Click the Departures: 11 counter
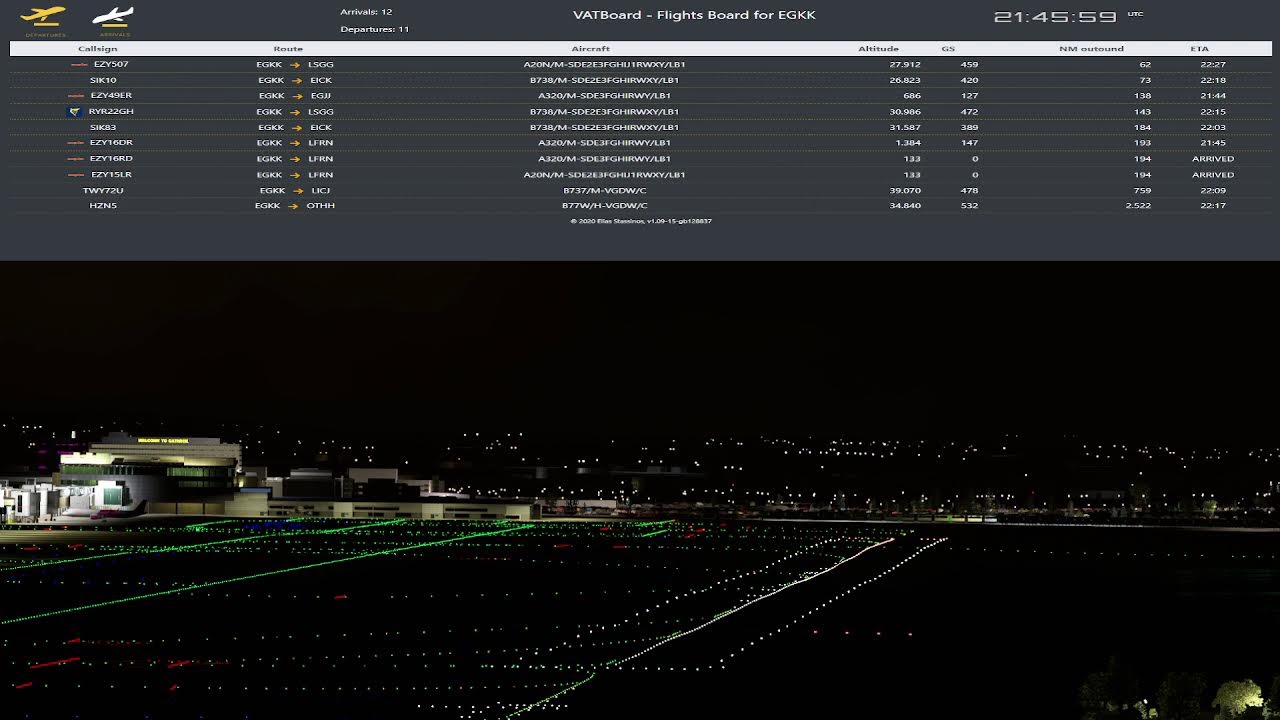Image resolution: width=1280 pixels, height=720 pixels. click(x=374, y=29)
